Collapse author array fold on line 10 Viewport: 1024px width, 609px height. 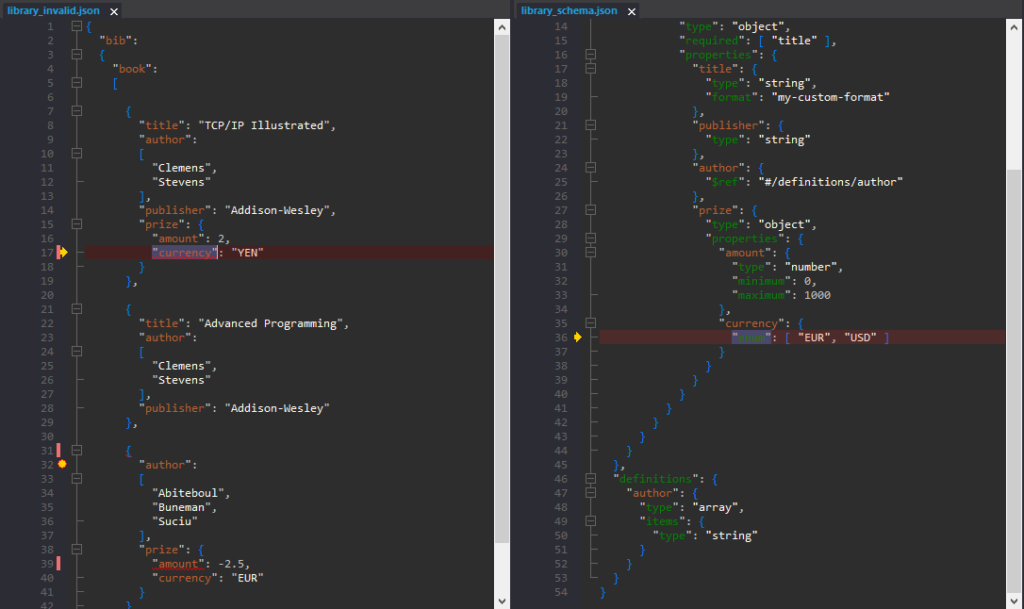76,153
